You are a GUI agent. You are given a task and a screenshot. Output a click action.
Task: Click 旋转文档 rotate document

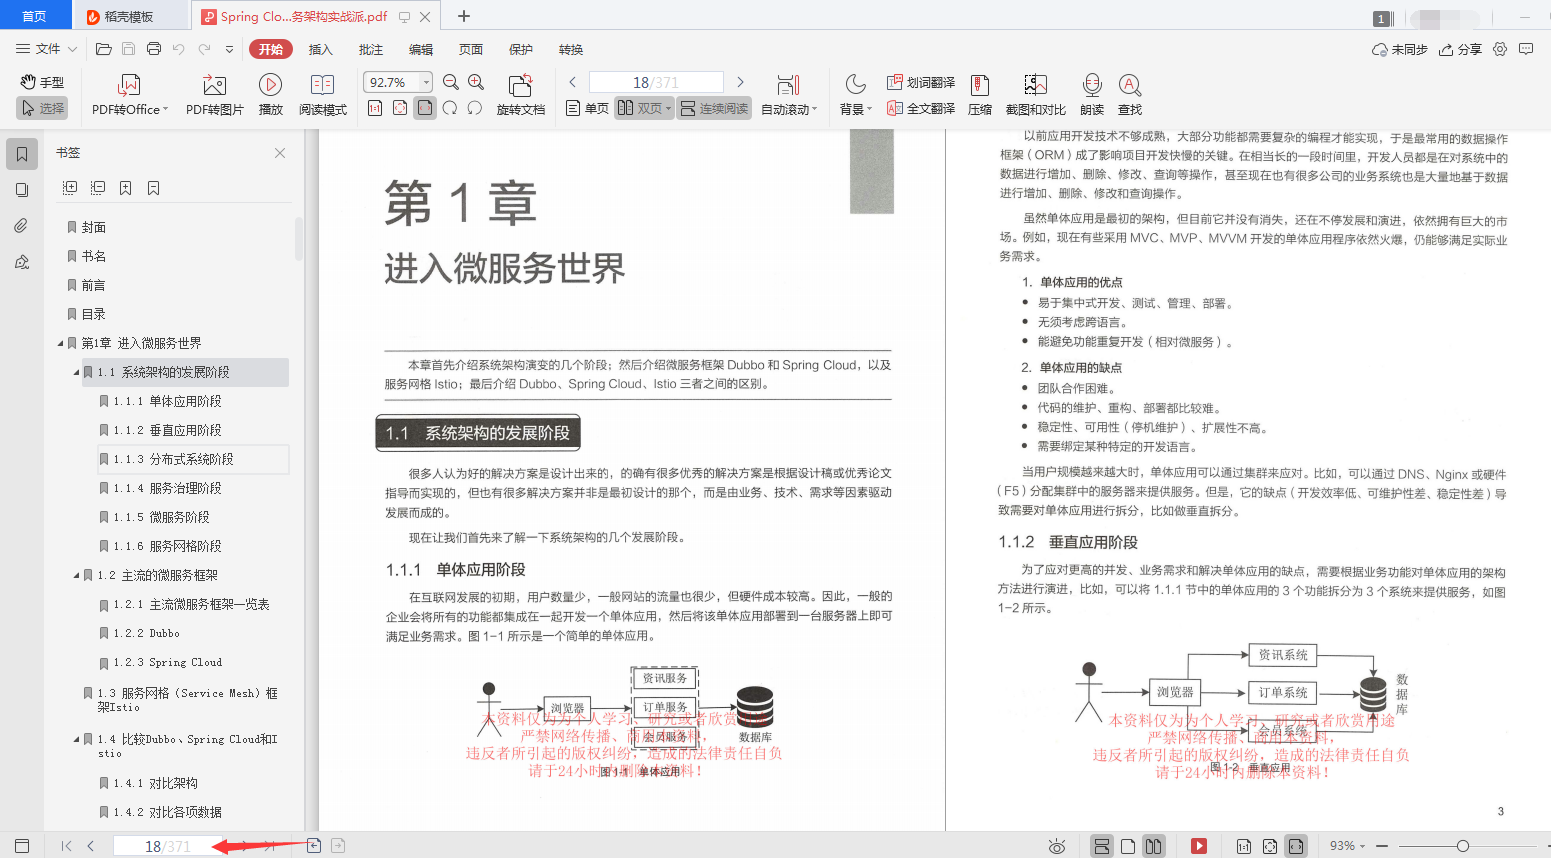tap(521, 95)
